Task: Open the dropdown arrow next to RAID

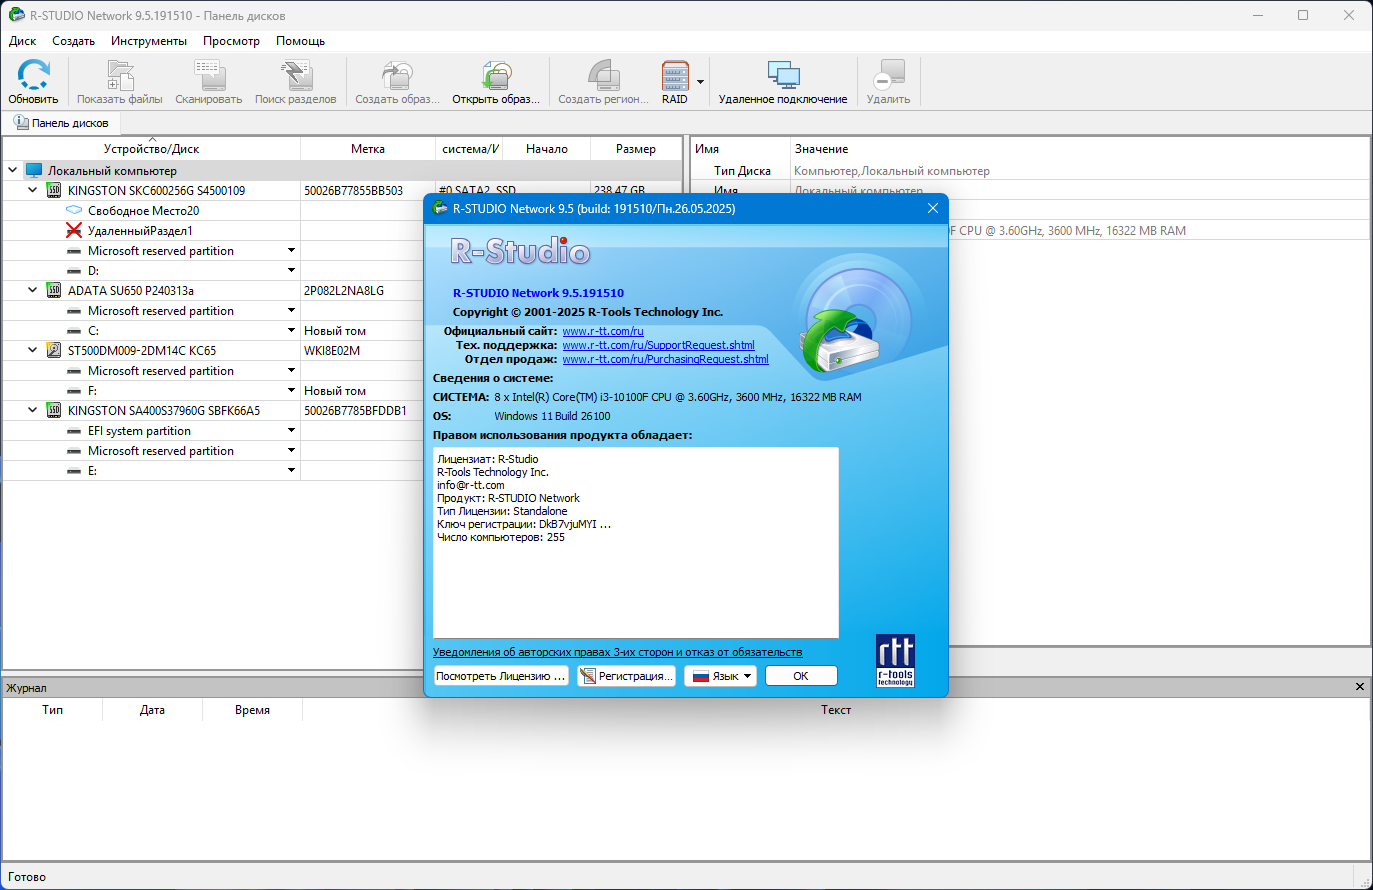Action: 700,82
